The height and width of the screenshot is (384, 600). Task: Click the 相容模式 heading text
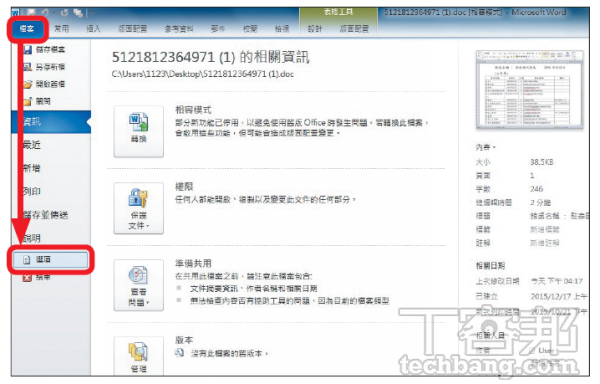[x=193, y=110]
